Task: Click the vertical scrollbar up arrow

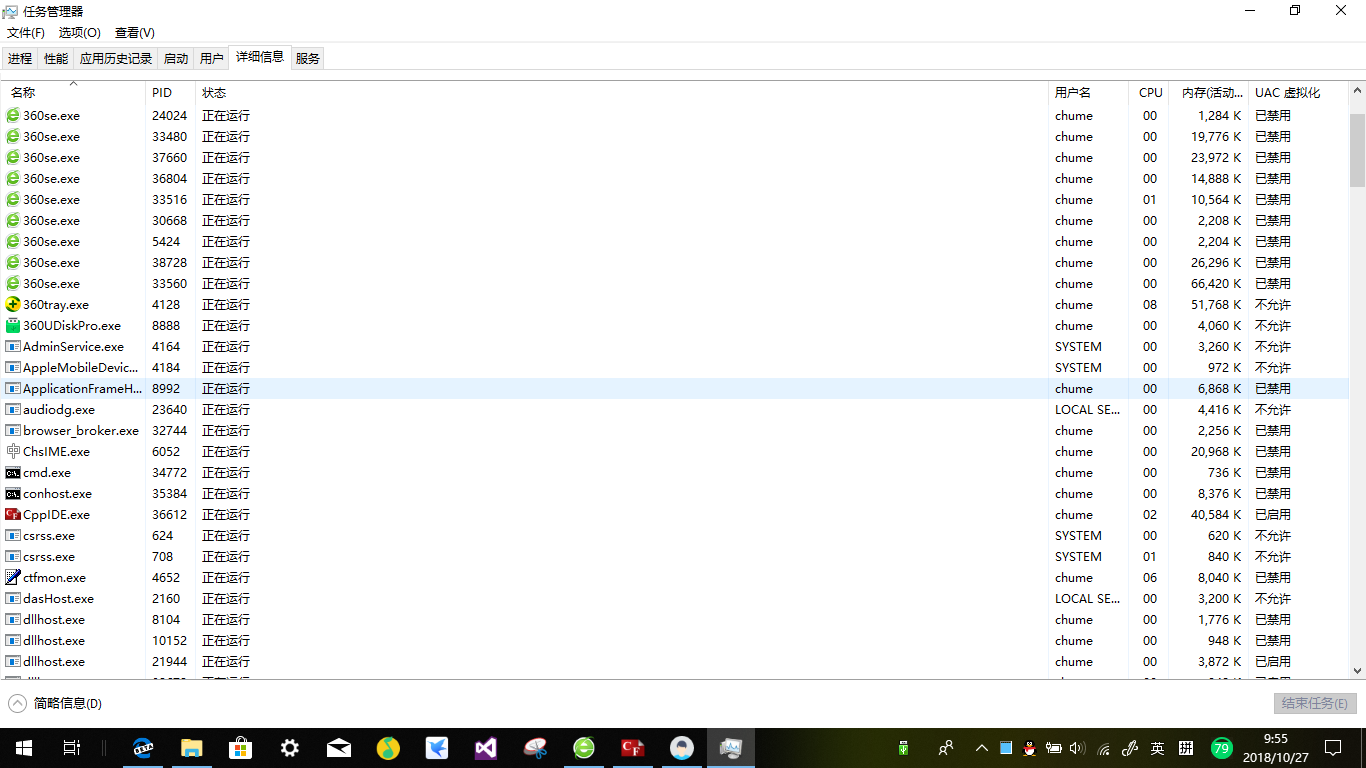Action: click(1357, 91)
